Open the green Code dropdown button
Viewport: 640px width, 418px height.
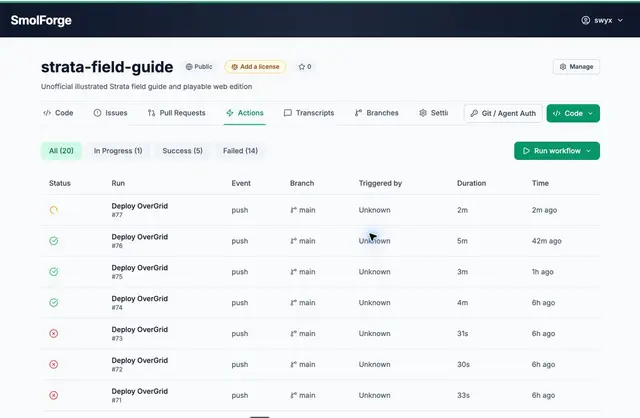pos(573,113)
